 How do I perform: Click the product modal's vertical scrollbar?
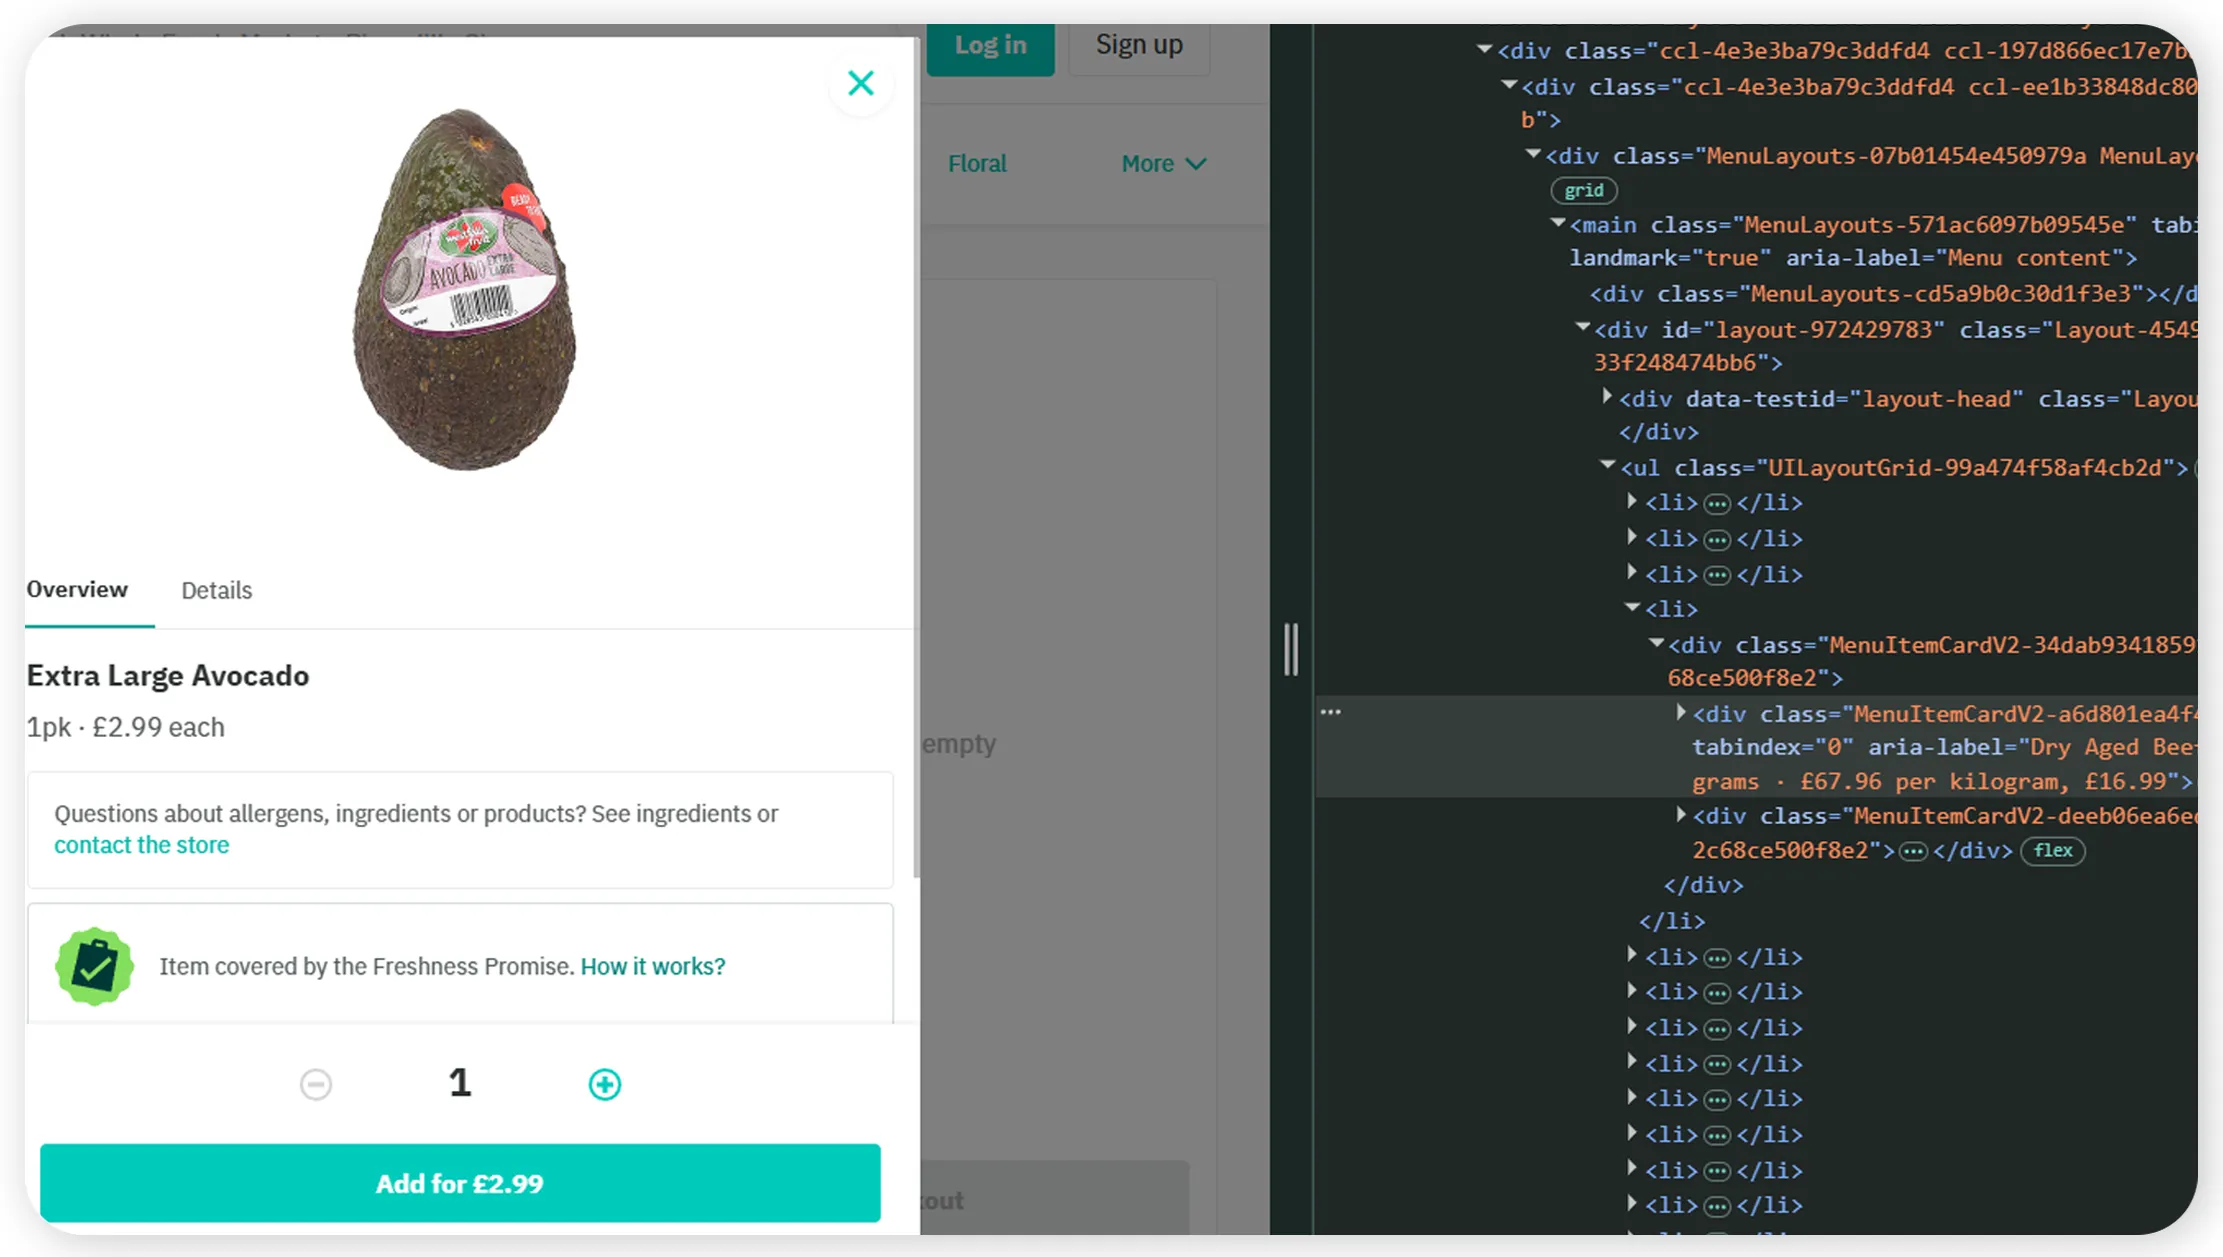coord(915,458)
